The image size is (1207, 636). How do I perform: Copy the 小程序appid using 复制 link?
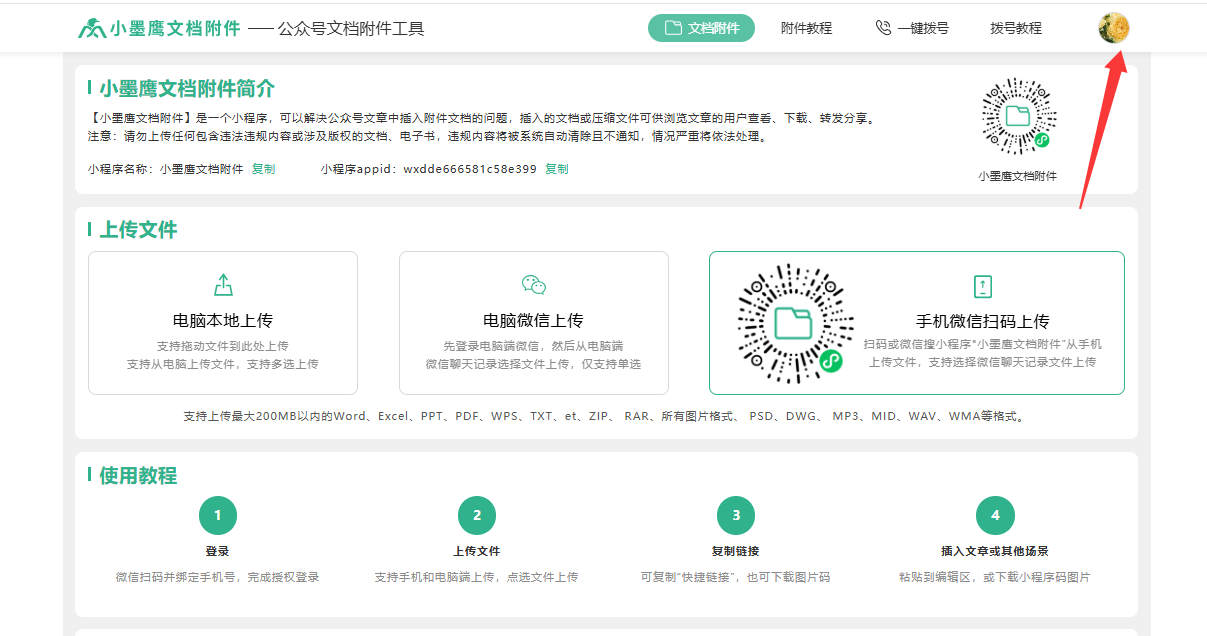[556, 169]
